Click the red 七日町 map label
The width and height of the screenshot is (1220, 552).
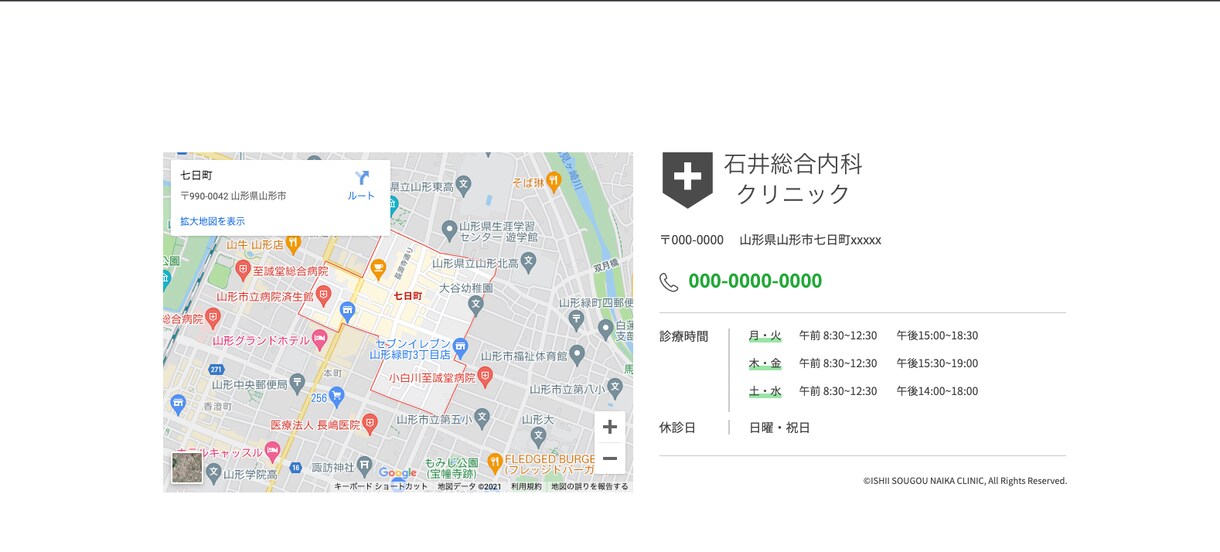tap(407, 296)
